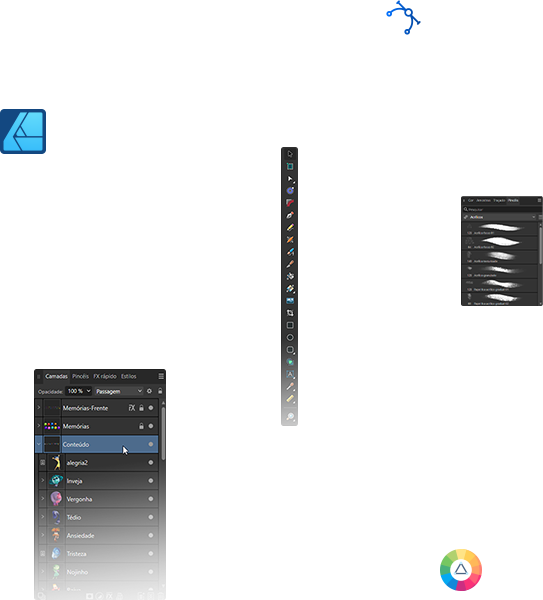The image size is (543, 600).
Task: Hide the Tédio layer
Action: click(151, 517)
